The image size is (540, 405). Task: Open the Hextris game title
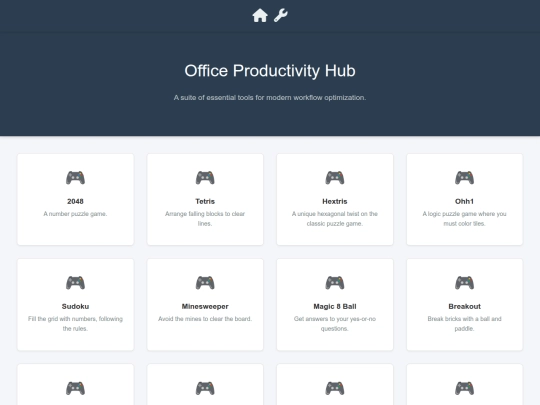point(335,201)
